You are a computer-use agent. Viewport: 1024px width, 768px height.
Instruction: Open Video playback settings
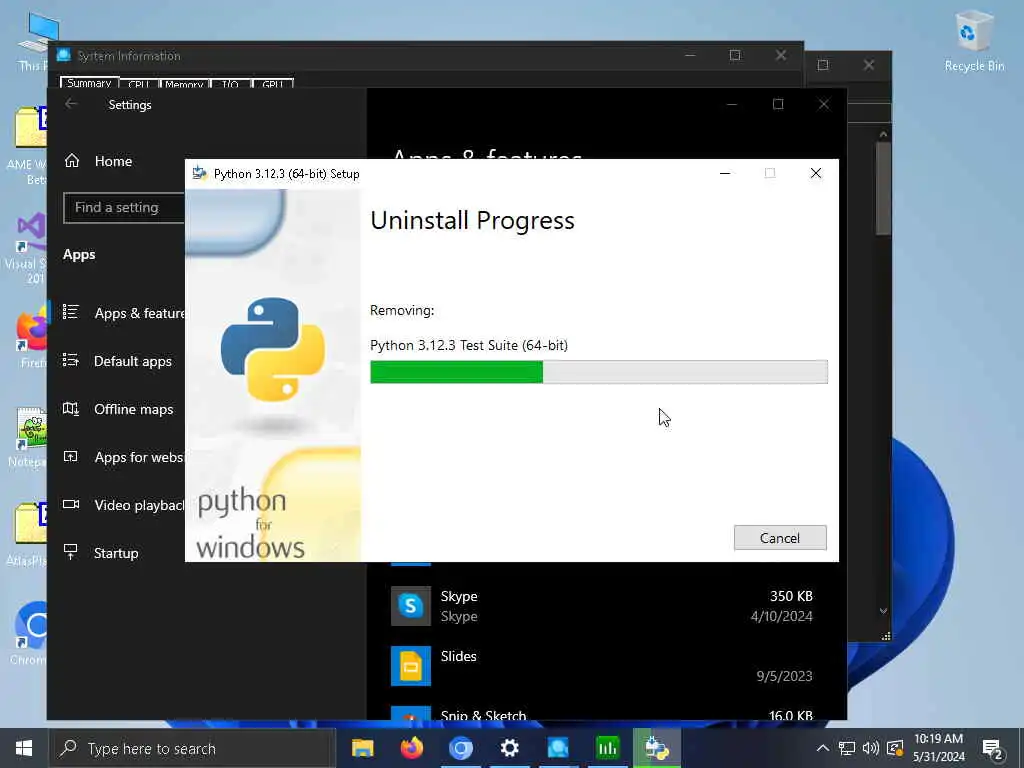[x=123, y=505]
